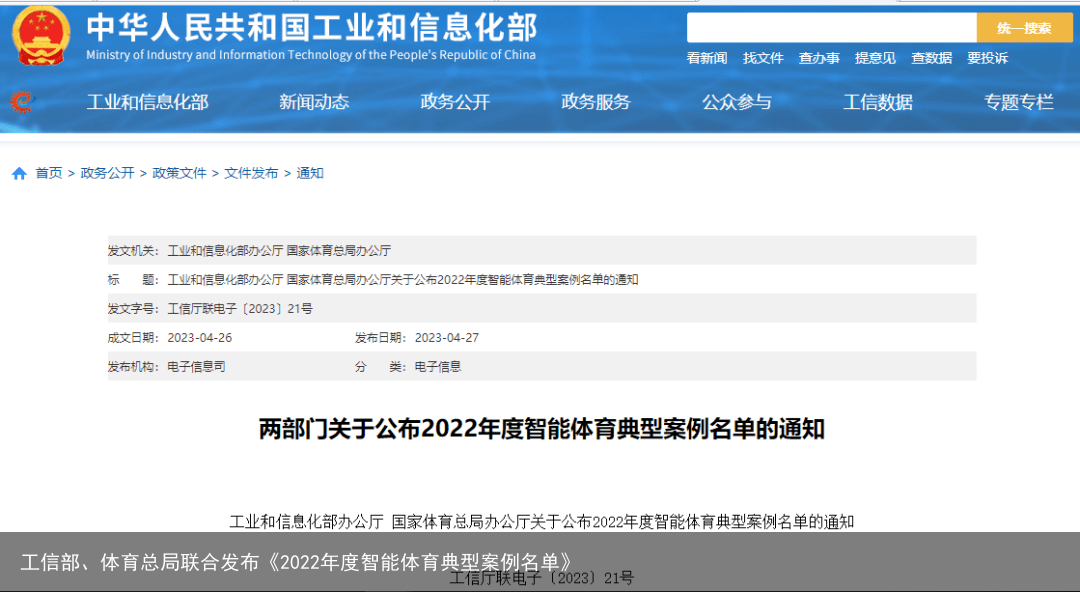
Task: Select 专题专栏 in the main navigation
Action: tap(1019, 102)
